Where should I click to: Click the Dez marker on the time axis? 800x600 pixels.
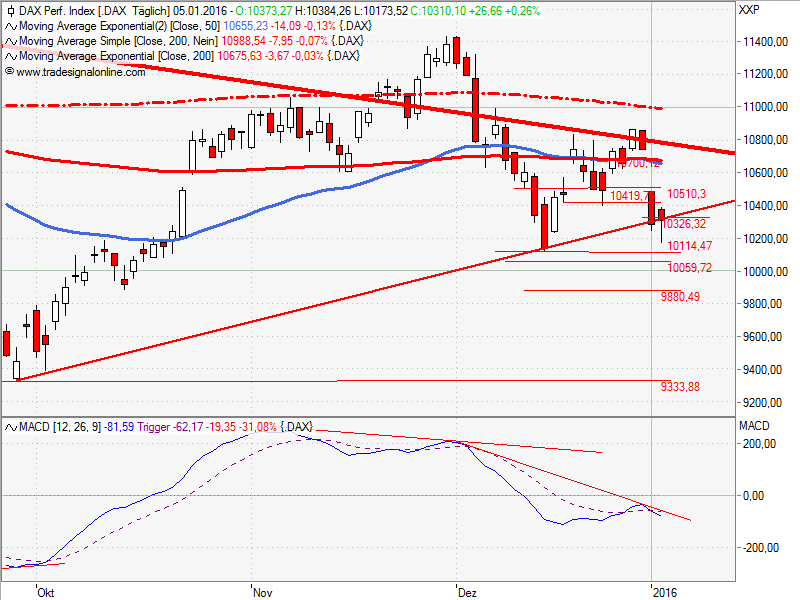coord(466,592)
